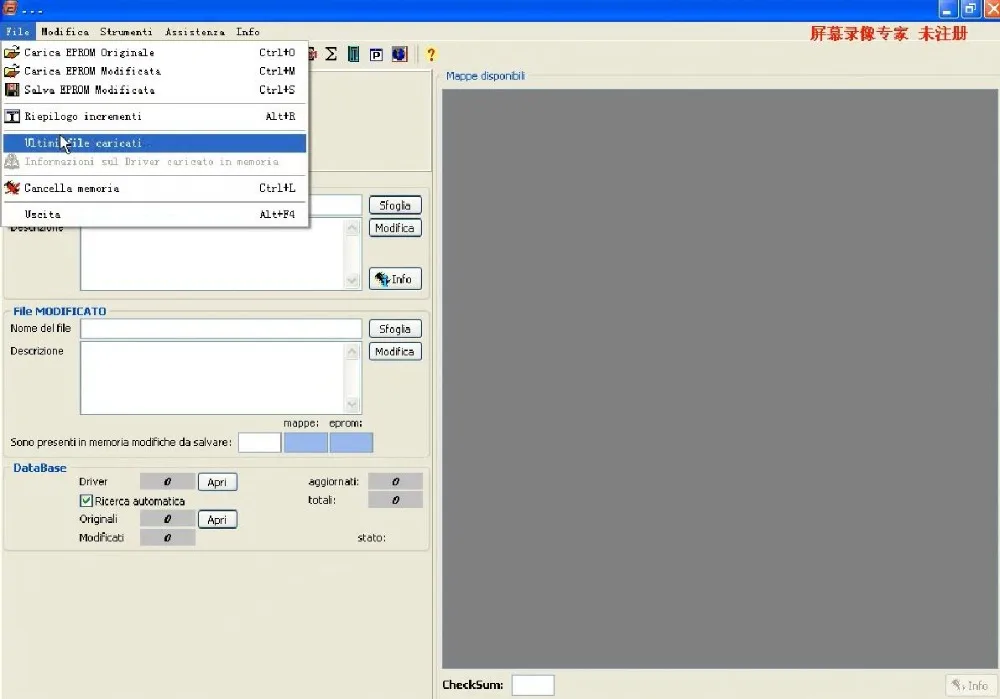The image size is (1000, 699).
Task: Click the CheckSum value field
Action: [x=533, y=685]
